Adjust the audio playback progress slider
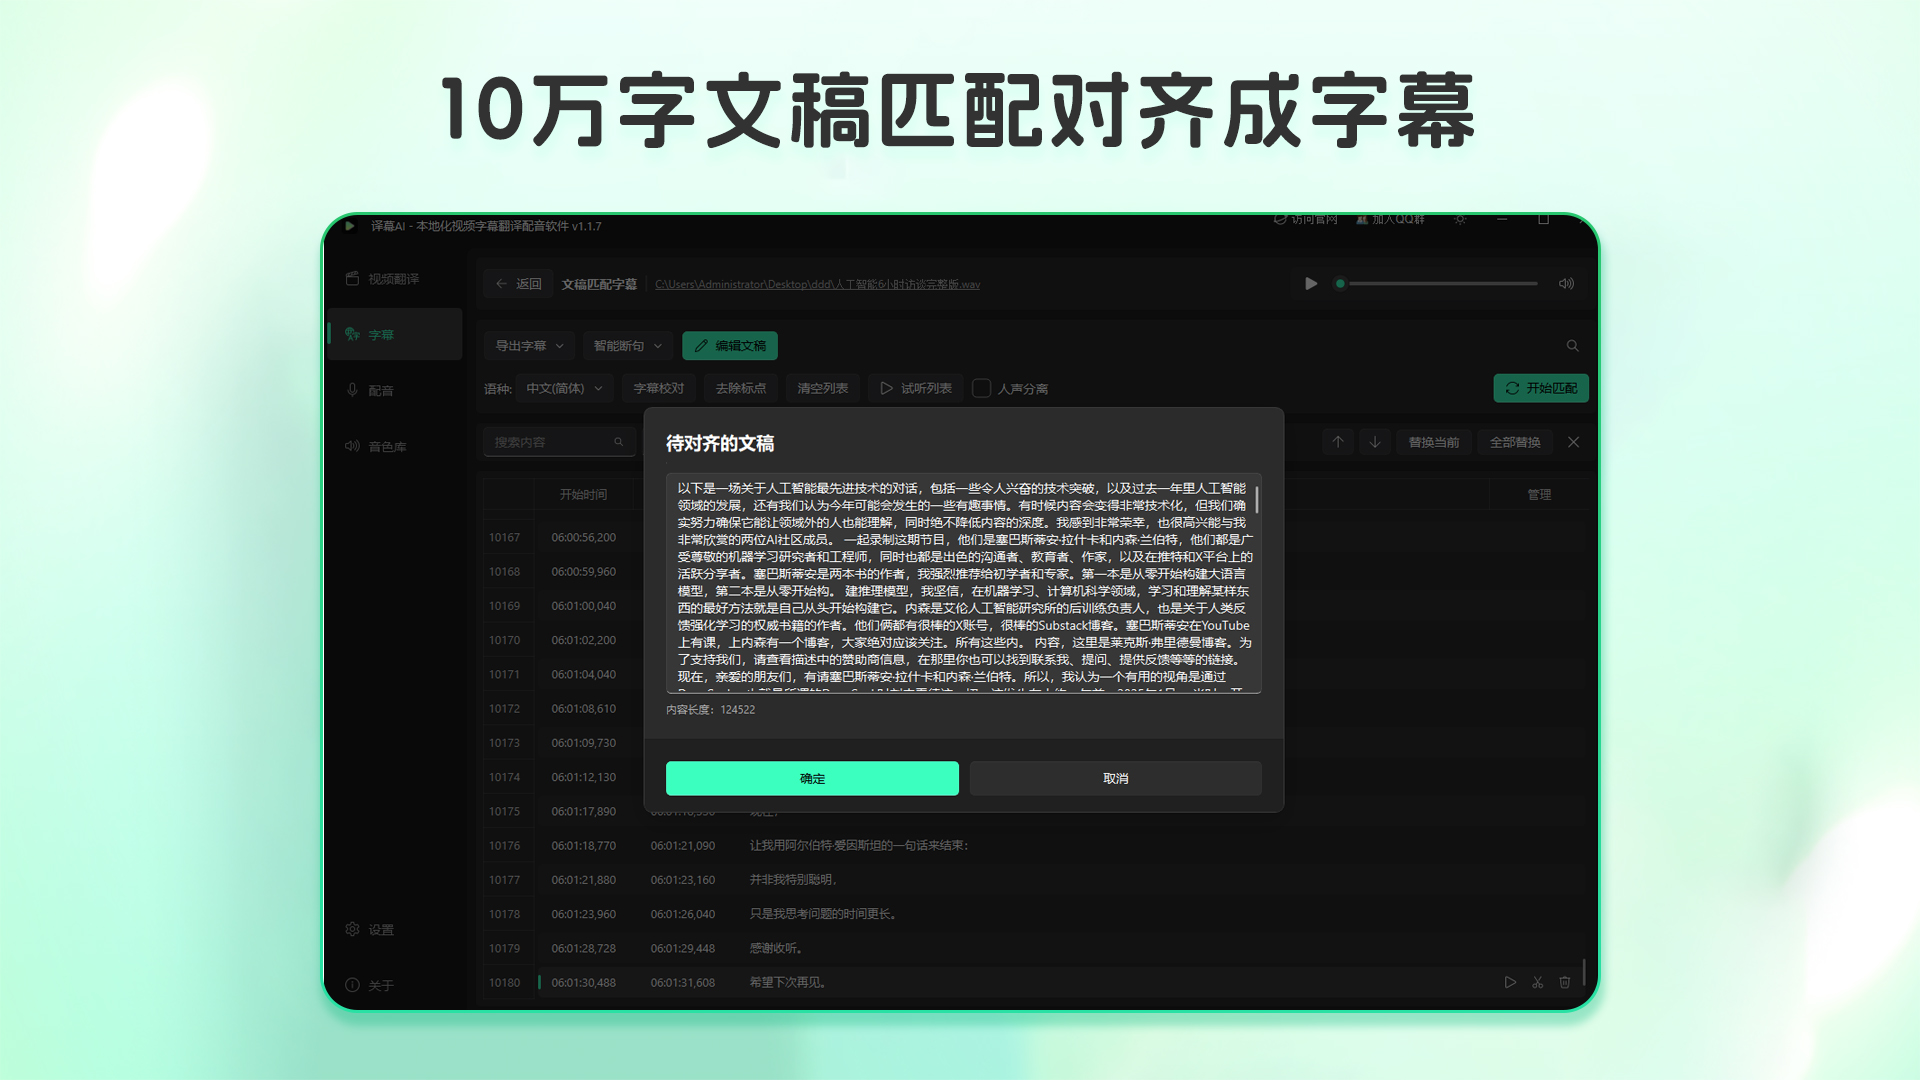 1437,284
